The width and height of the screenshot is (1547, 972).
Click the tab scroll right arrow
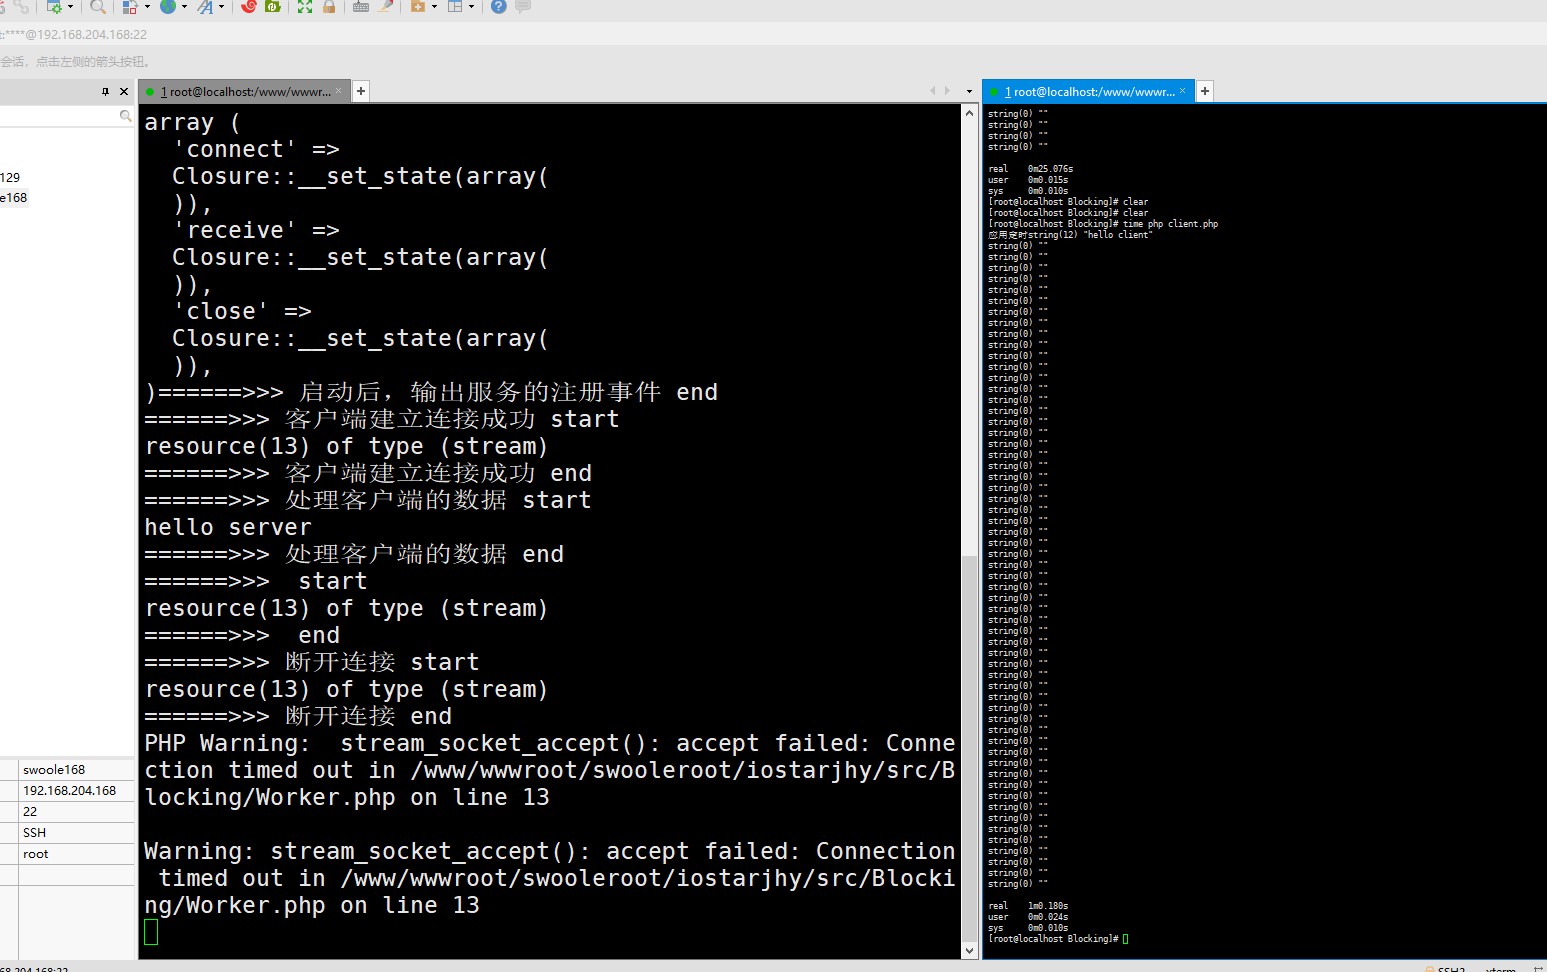(947, 91)
